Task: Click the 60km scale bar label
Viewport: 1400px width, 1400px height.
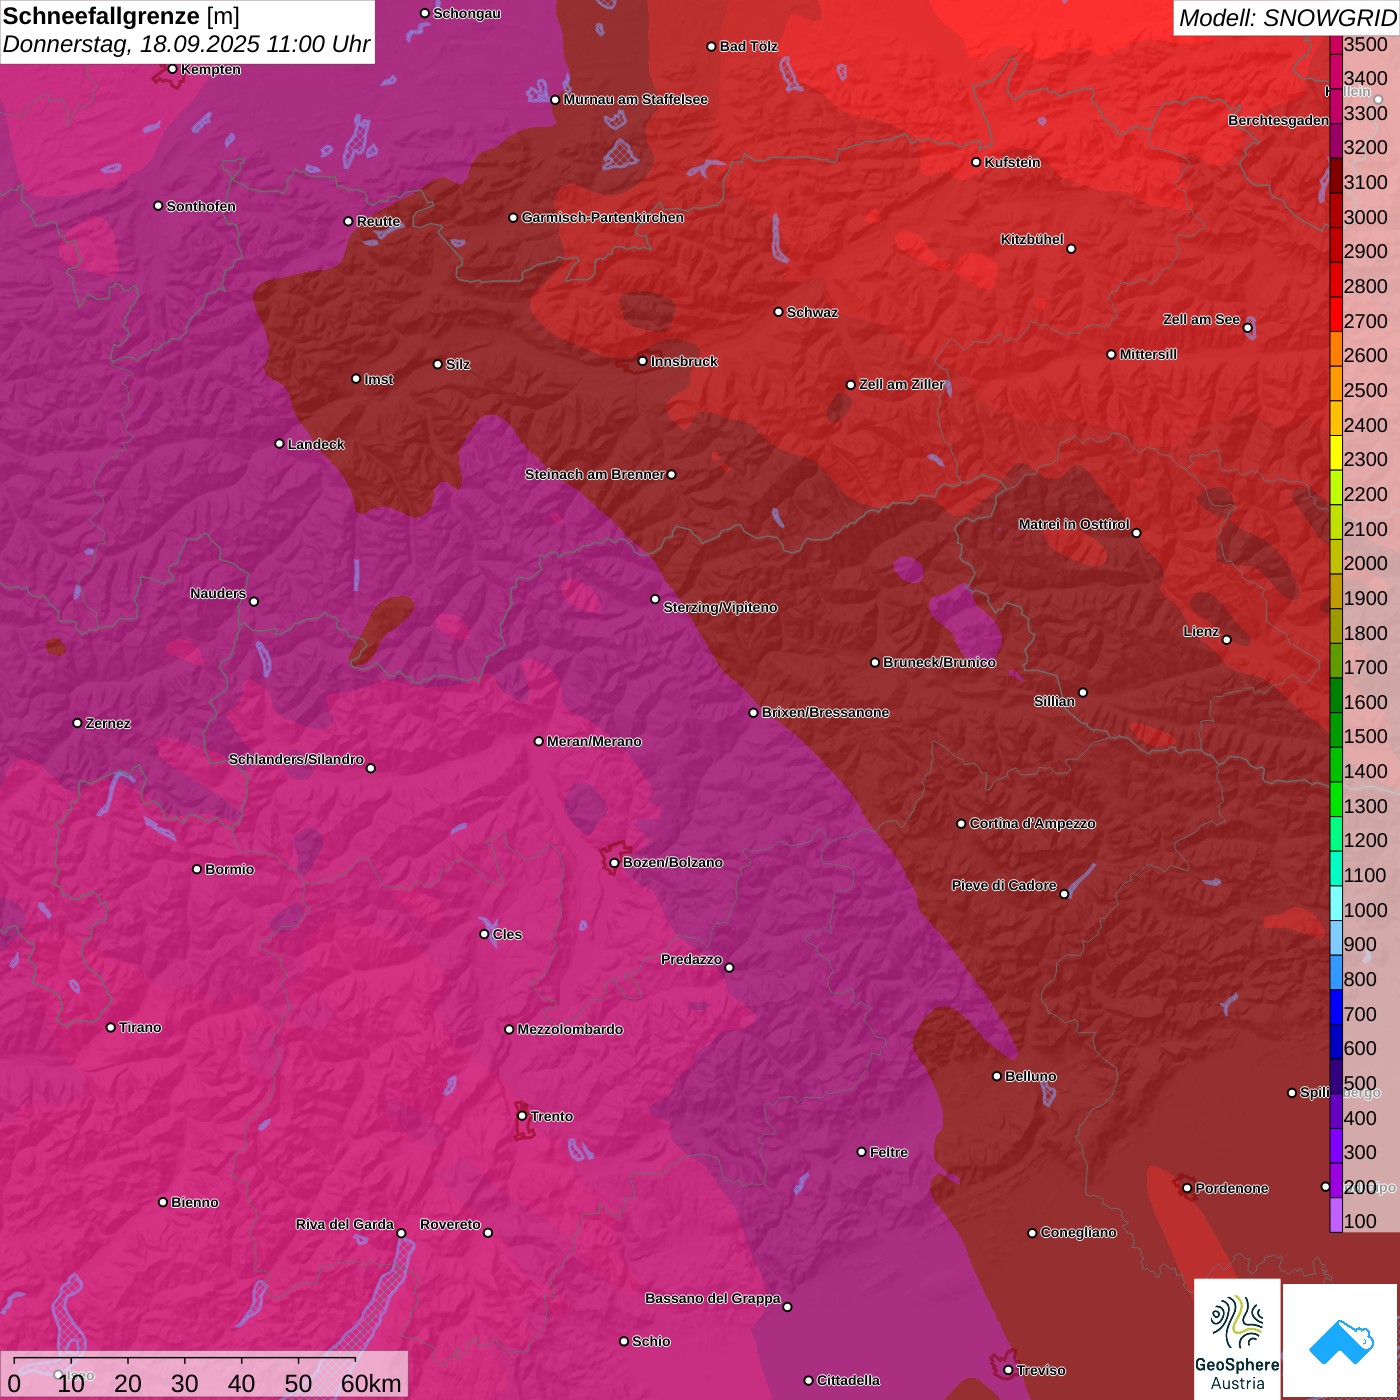Action: [371, 1383]
